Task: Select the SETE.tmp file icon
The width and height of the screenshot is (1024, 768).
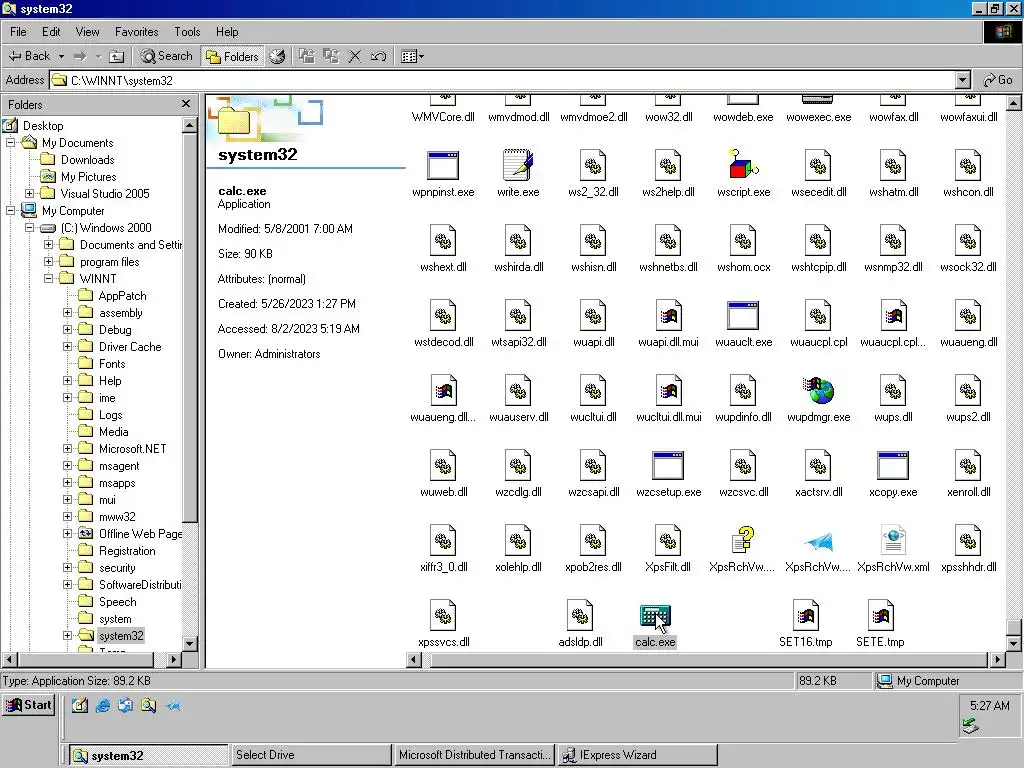Action: pyautogui.click(x=880, y=616)
